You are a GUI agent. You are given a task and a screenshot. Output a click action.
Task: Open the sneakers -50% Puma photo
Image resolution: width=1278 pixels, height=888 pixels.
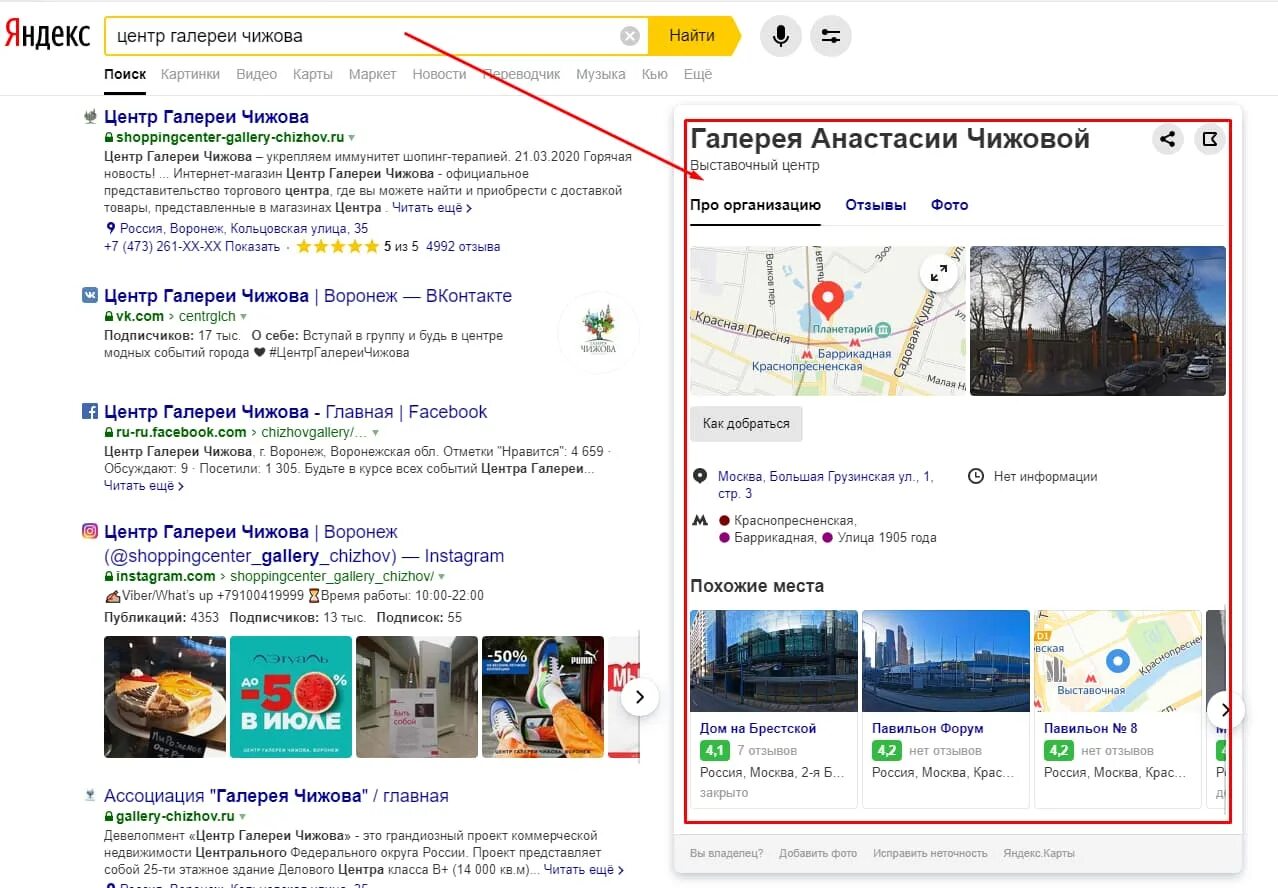(543, 697)
